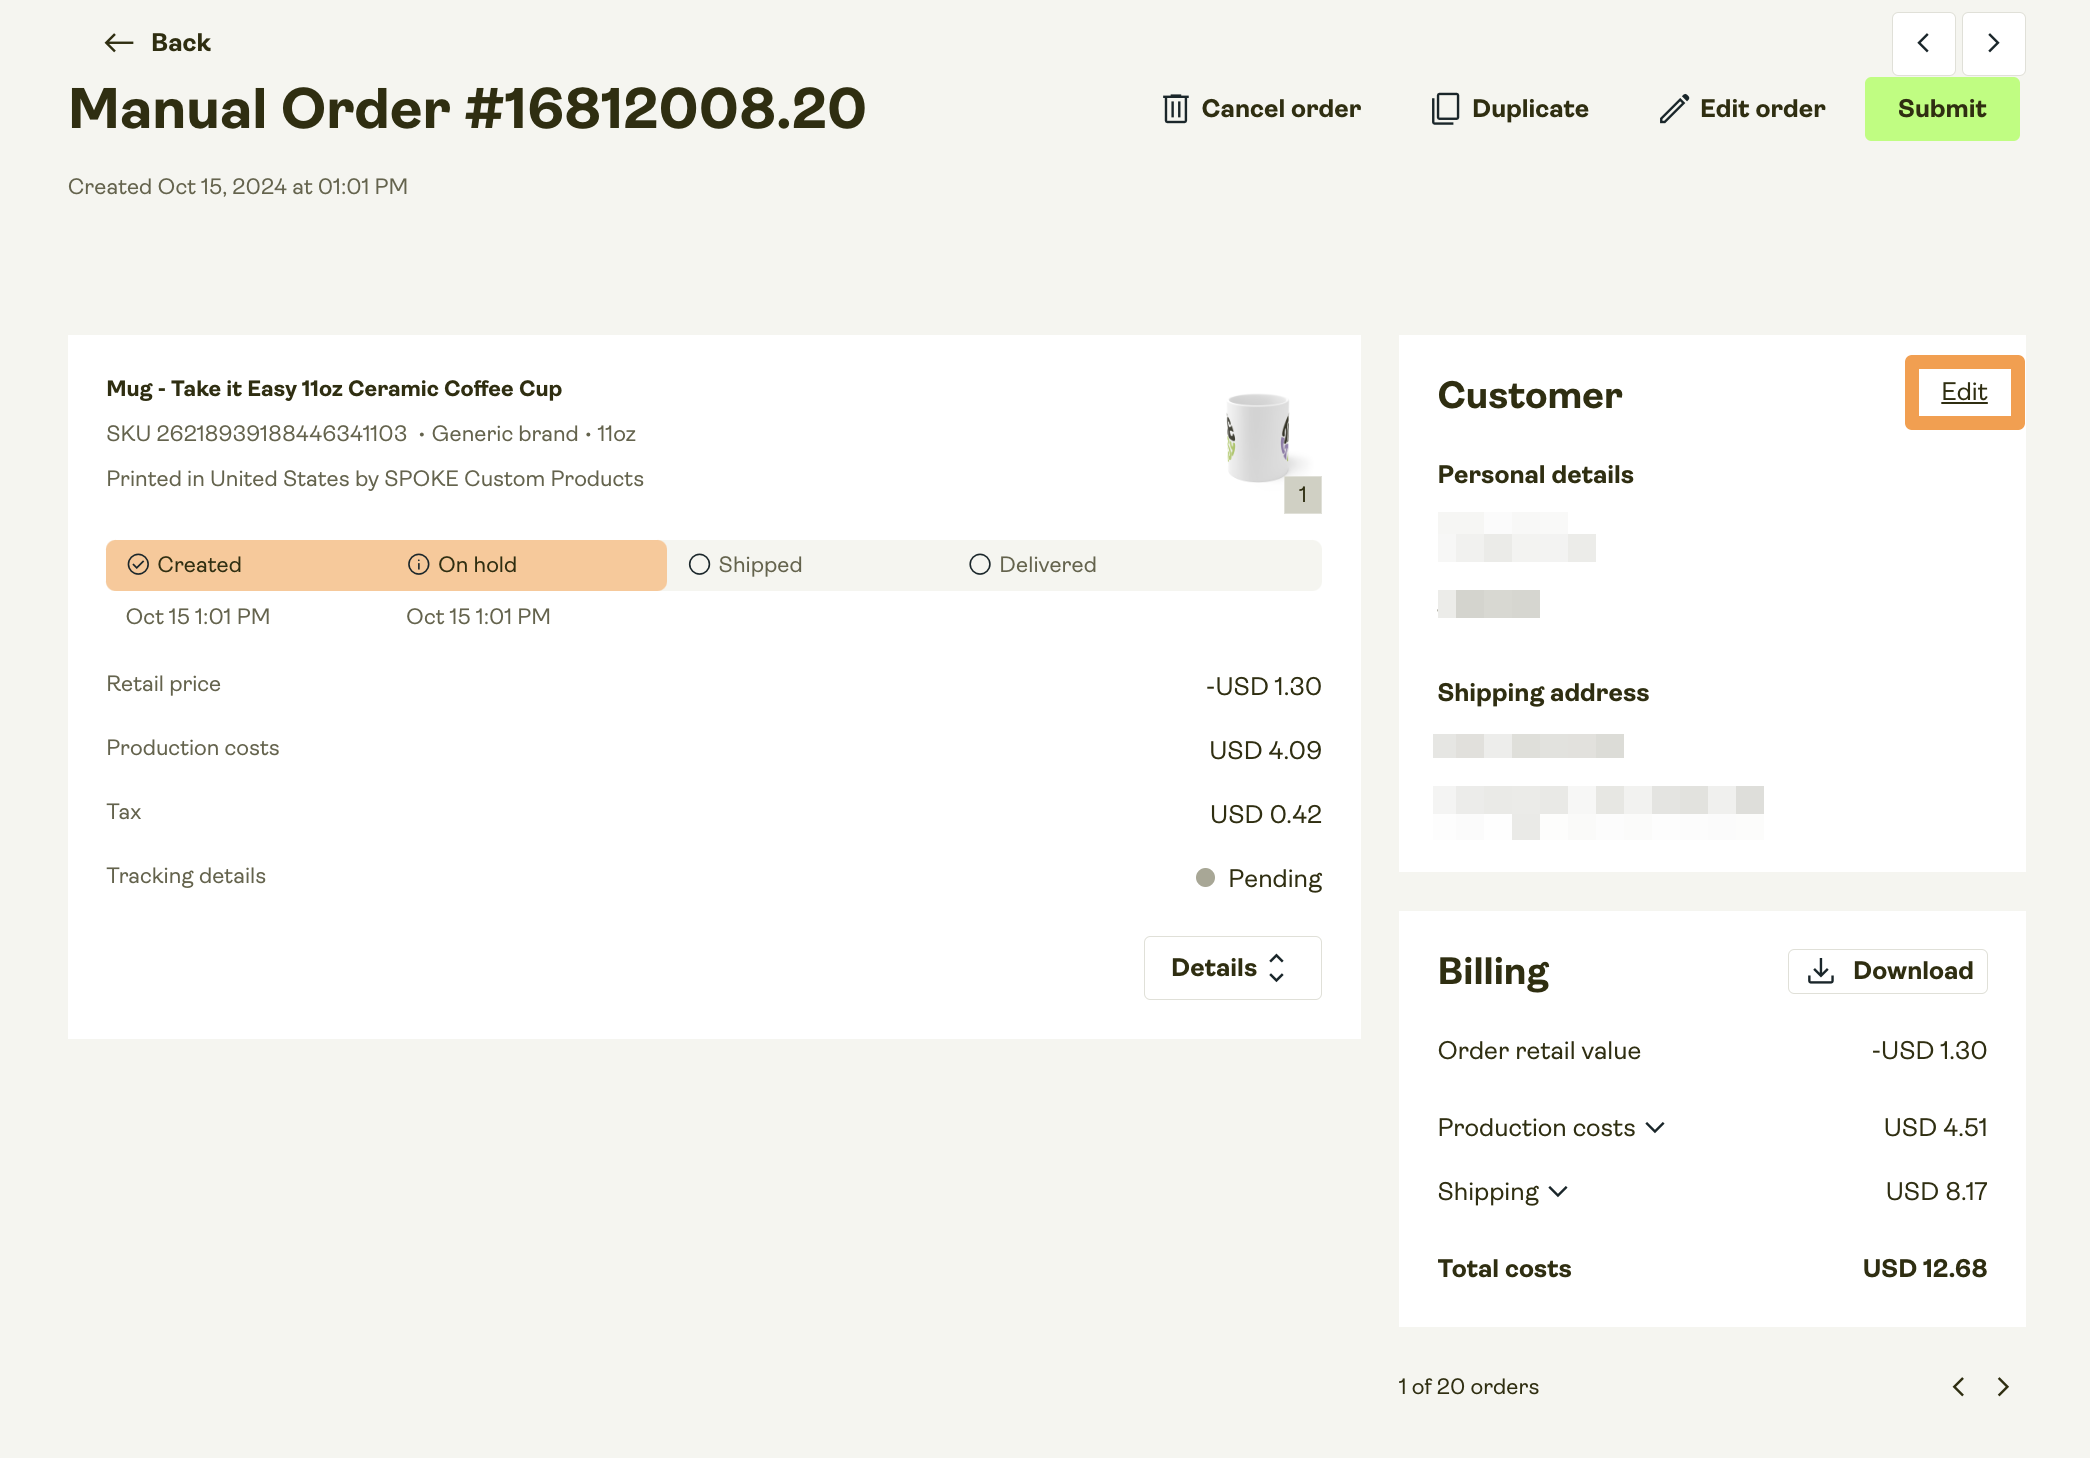
Task: Click the Order retail value row label
Action: (x=1539, y=1051)
